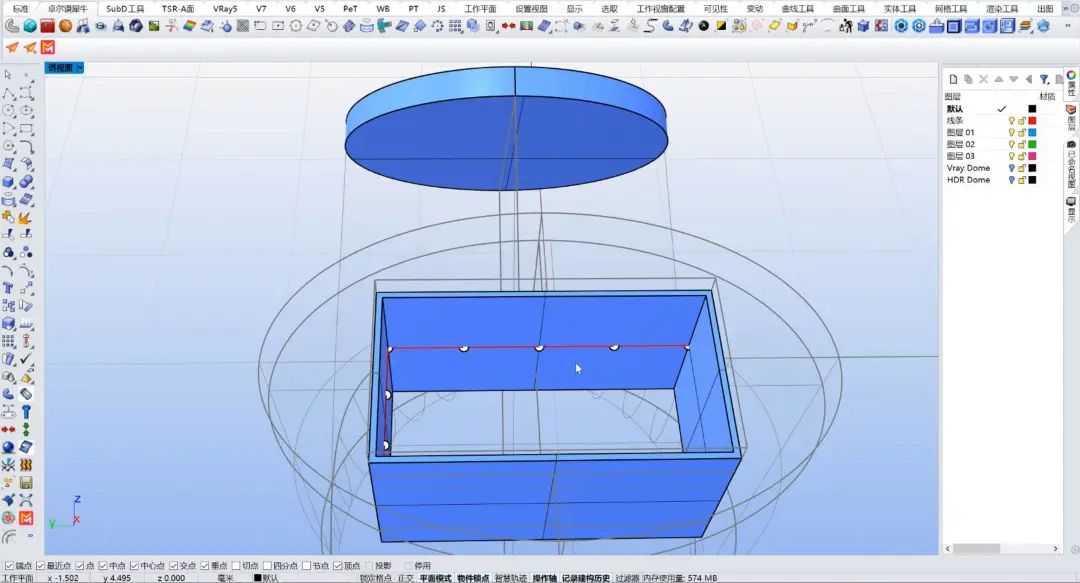Hide 图层 01 using its lightbulb icon
Image resolution: width=1080 pixels, height=583 pixels.
pyautogui.click(x=1011, y=132)
